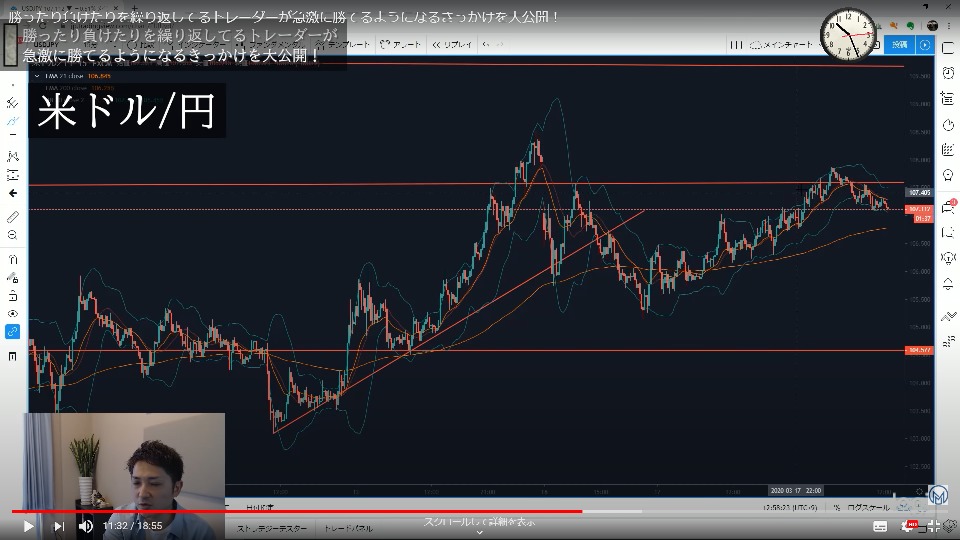This screenshot has width=960, height=540.
Task: Collapse the EMA 21 indicator legend
Action: [38, 75]
